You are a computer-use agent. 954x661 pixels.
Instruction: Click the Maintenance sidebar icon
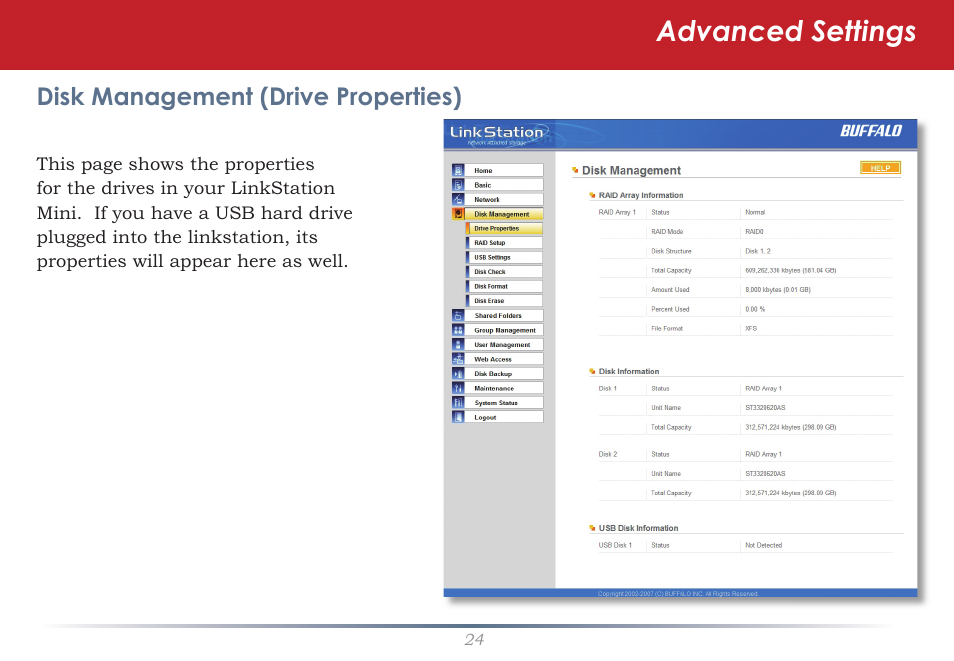[x=458, y=388]
